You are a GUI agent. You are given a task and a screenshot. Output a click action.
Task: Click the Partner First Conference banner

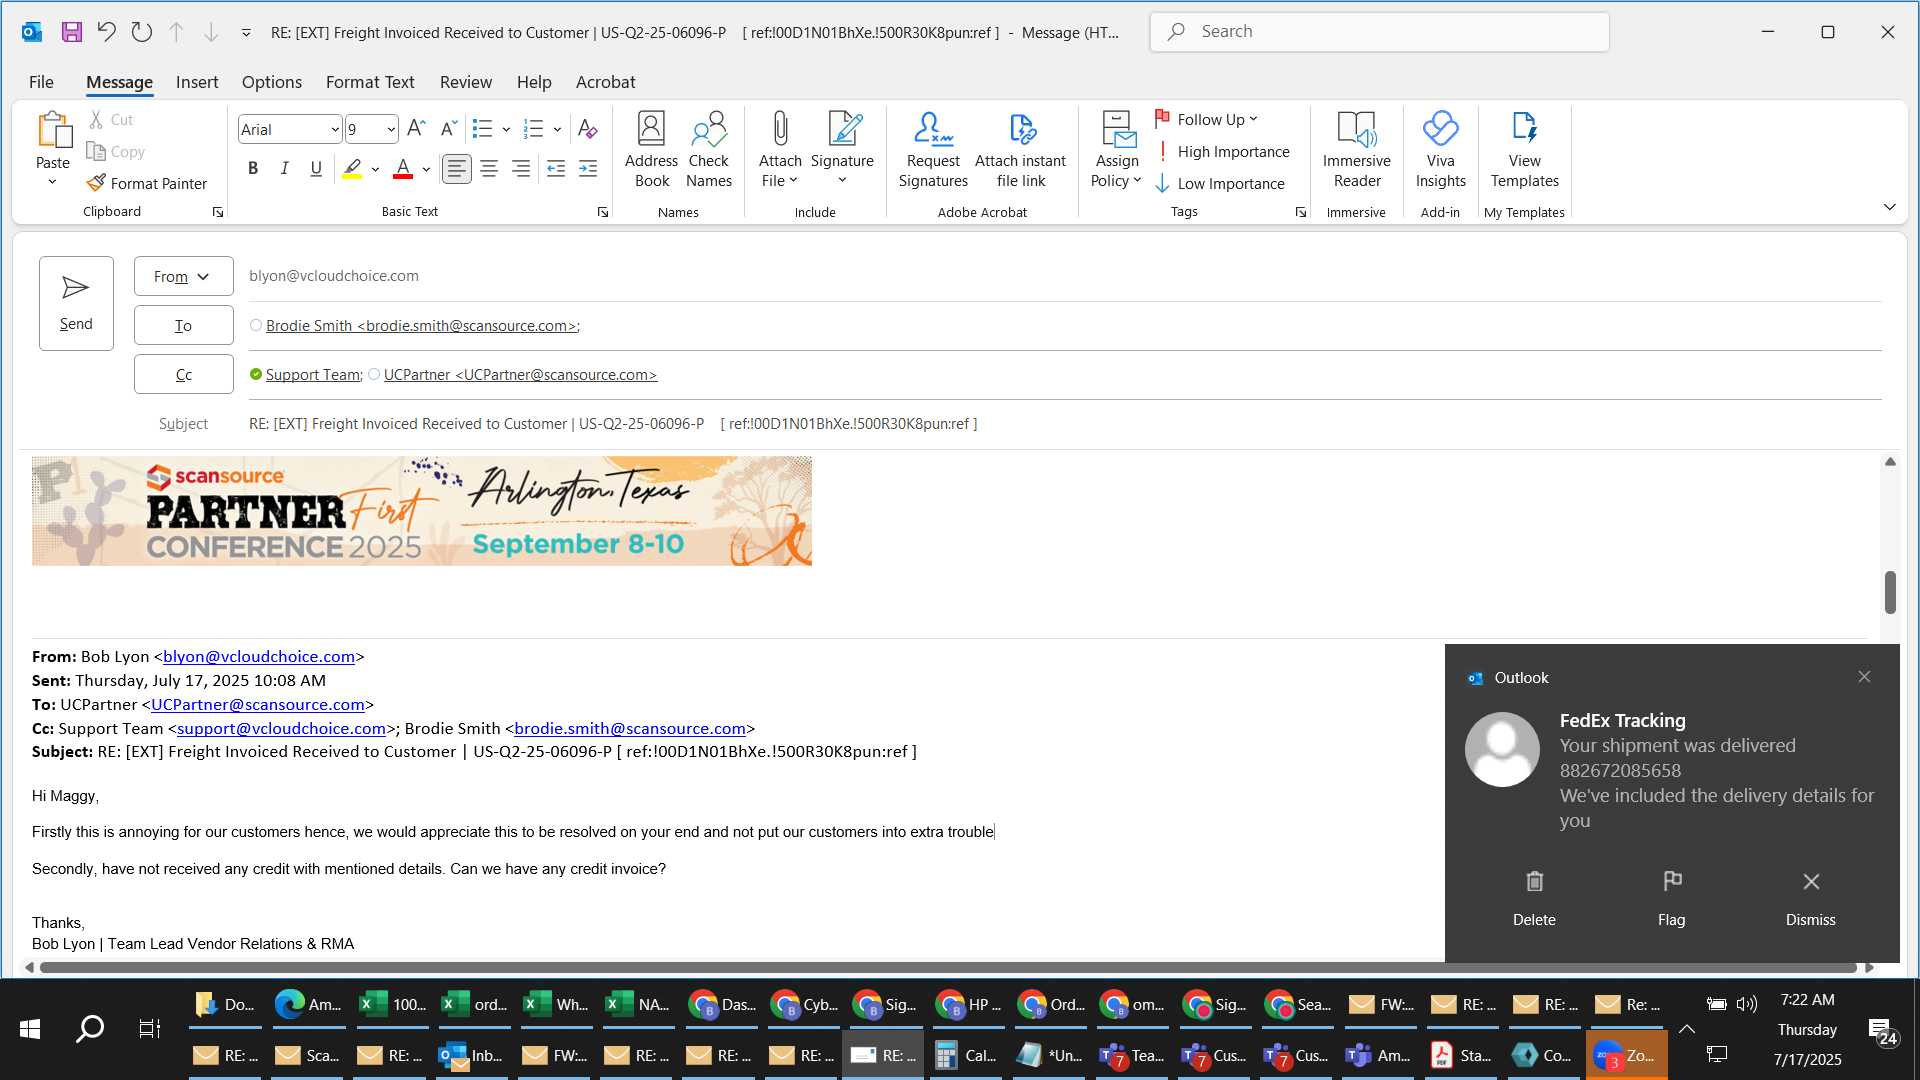(x=422, y=511)
